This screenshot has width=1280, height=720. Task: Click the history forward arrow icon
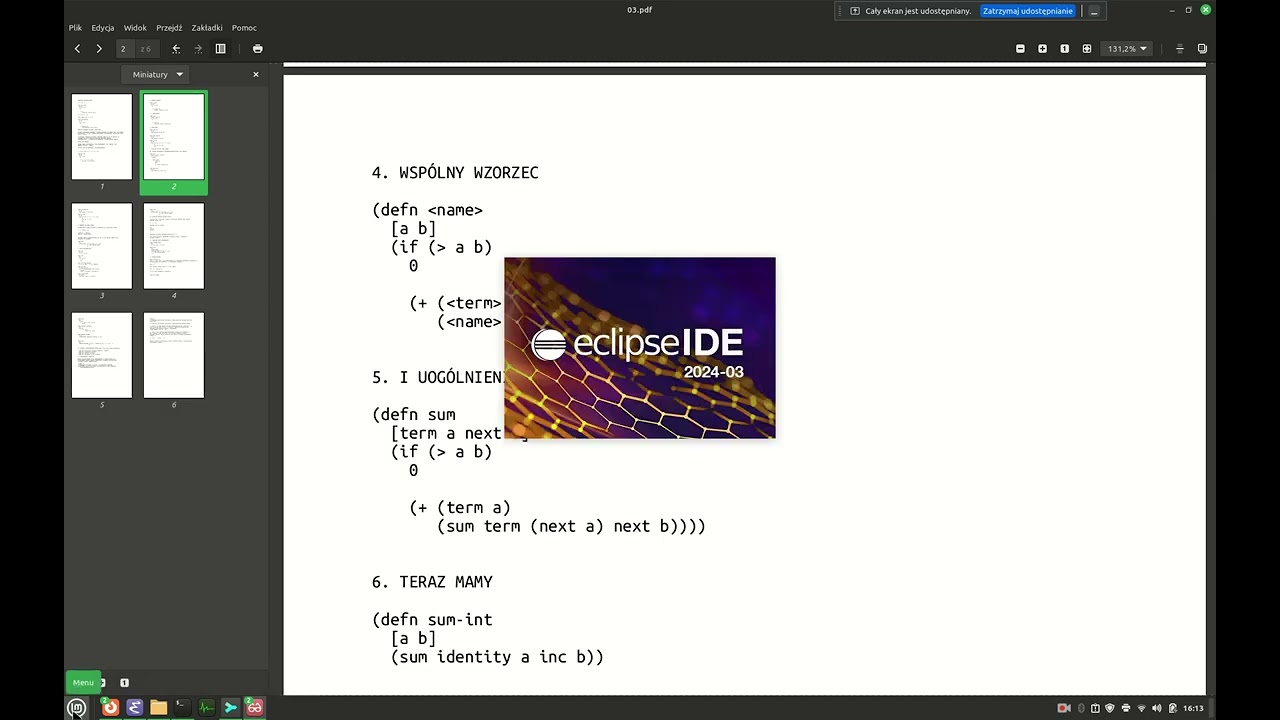click(x=198, y=48)
